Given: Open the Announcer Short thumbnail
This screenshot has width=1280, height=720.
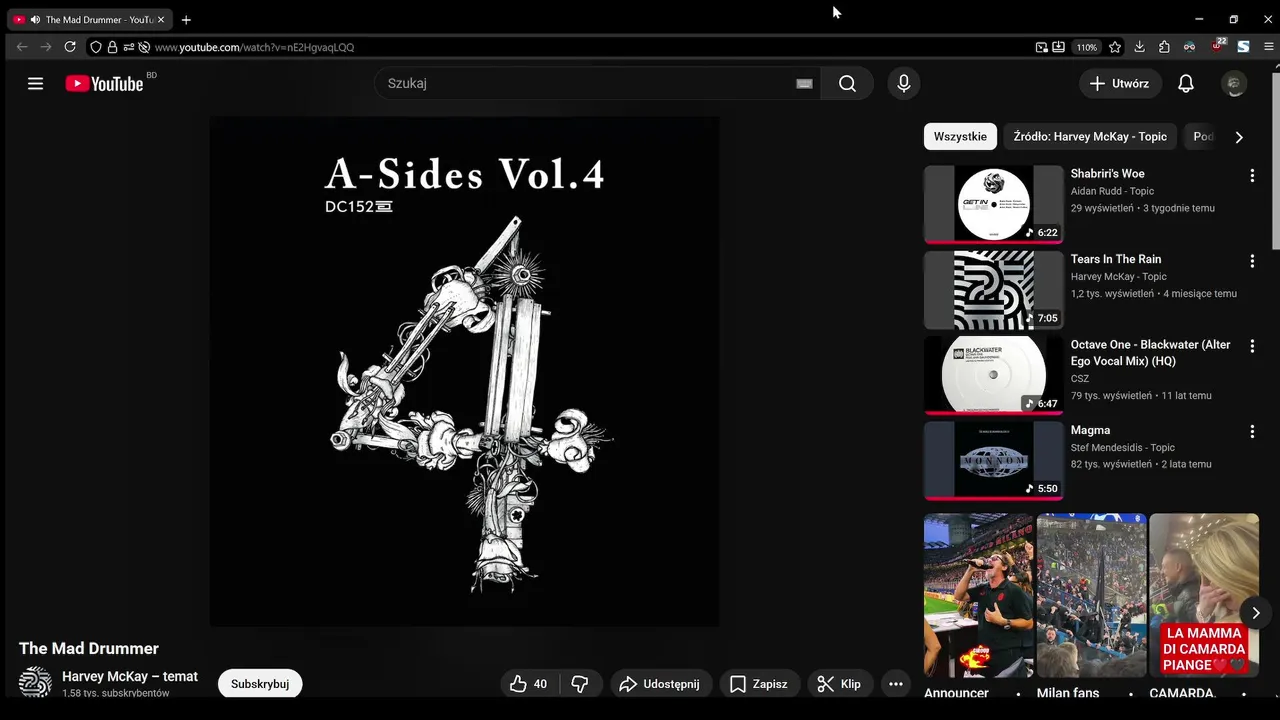Looking at the screenshot, I should tap(979, 596).
